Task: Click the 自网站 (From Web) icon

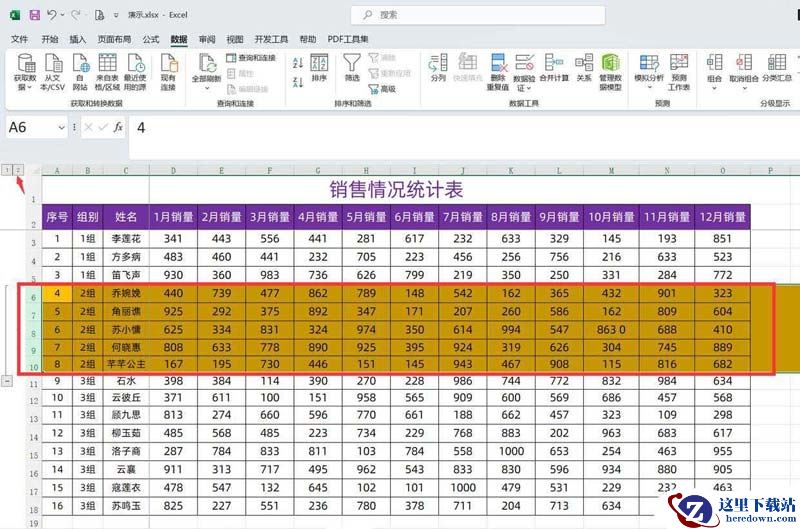Action: tap(80, 72)
